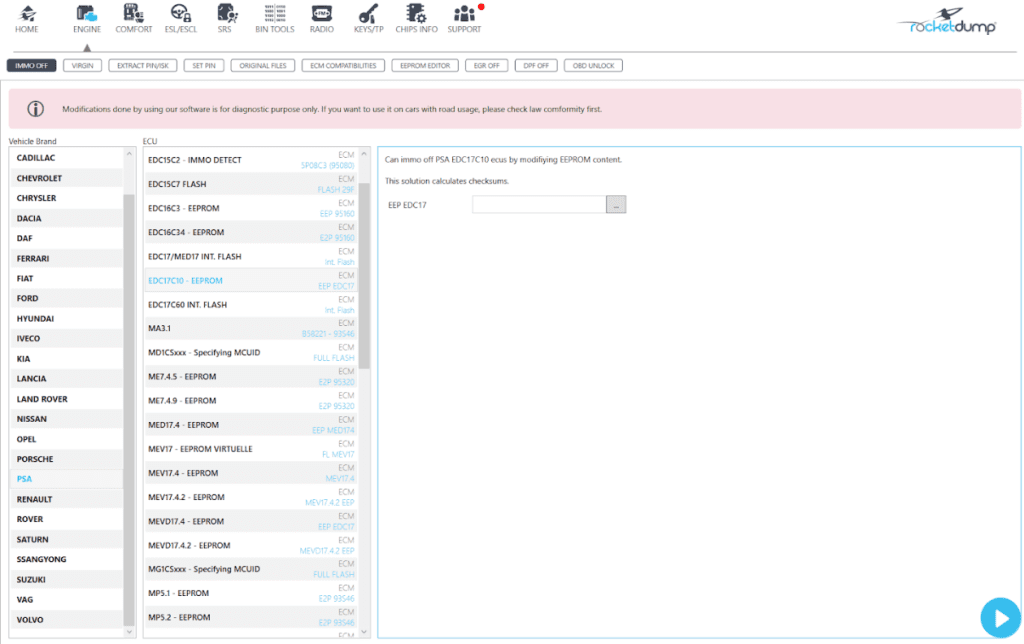Select the IMMO OFF tab

point(31,65)
